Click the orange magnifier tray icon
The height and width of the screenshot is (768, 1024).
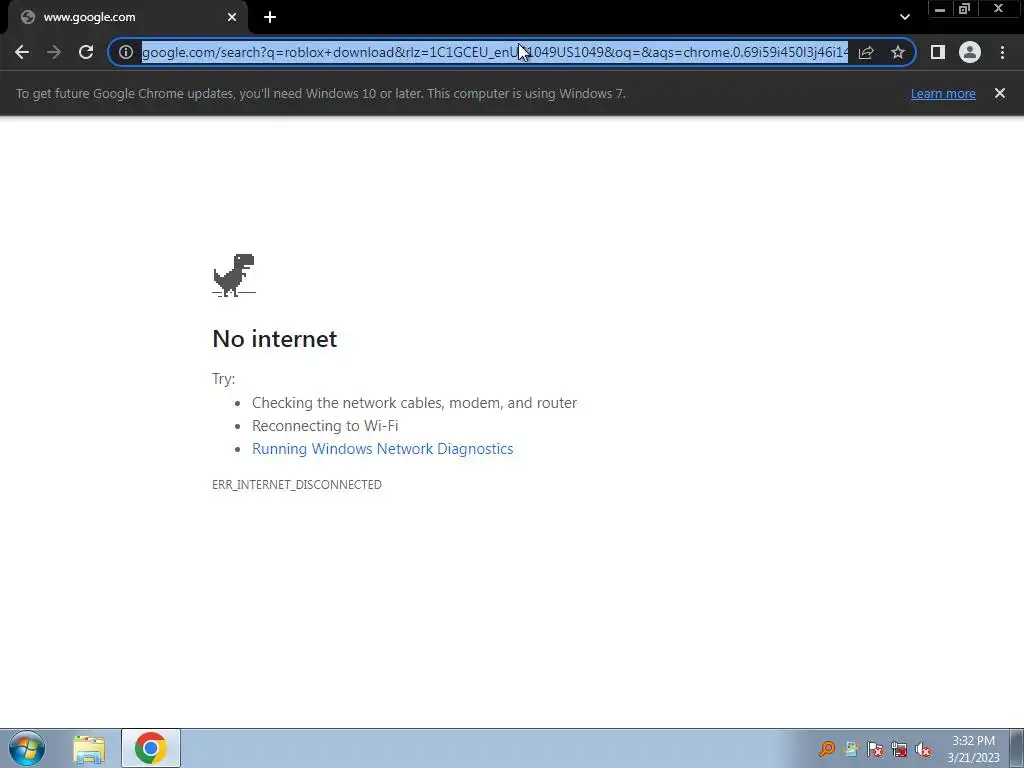tap(827, 748)
